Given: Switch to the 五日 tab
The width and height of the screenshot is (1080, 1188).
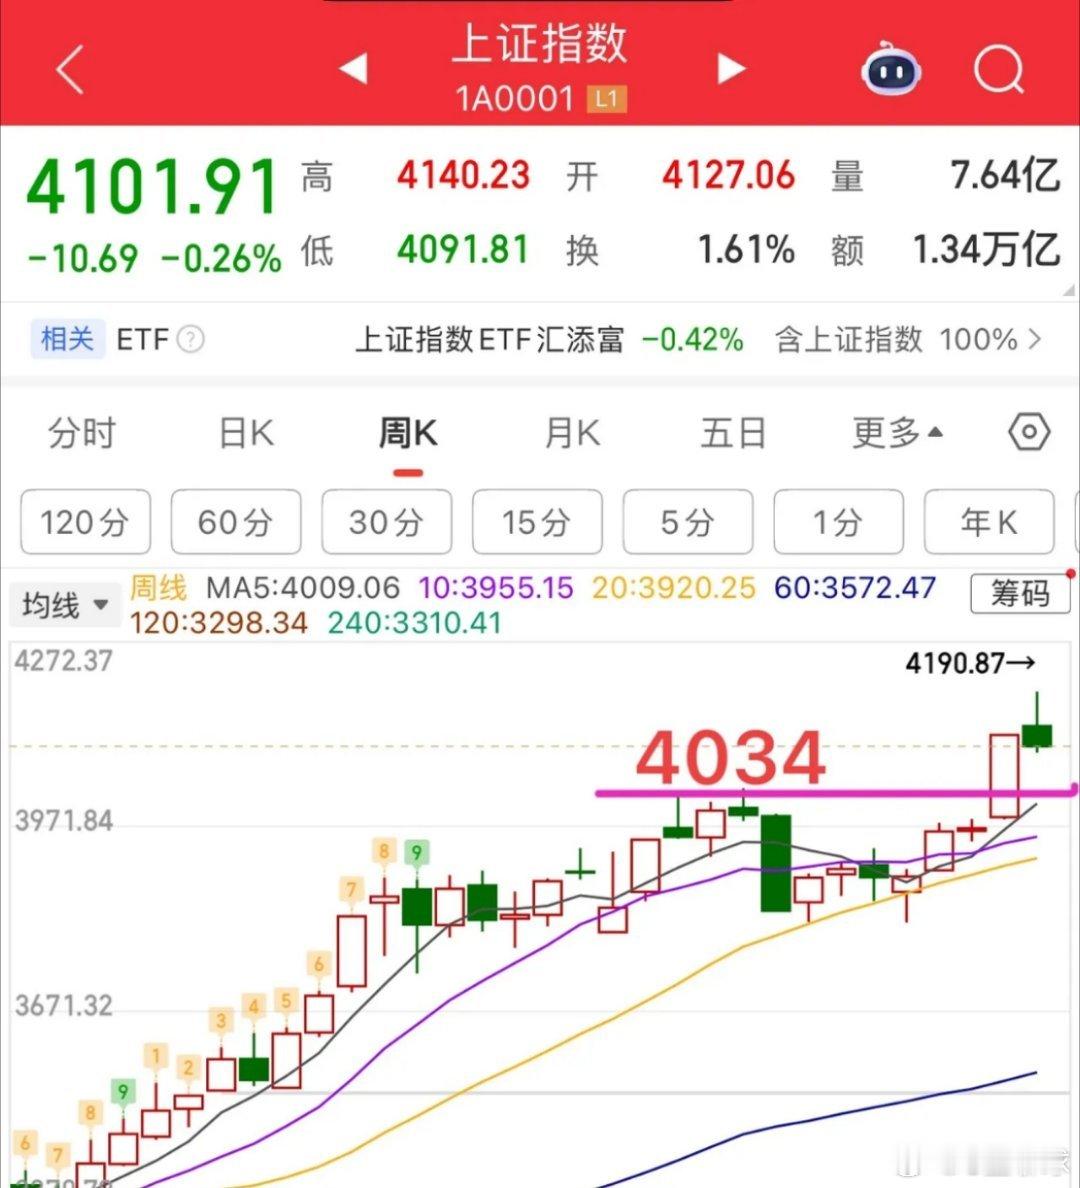Looking at the screenshot, I should point(733,433).
